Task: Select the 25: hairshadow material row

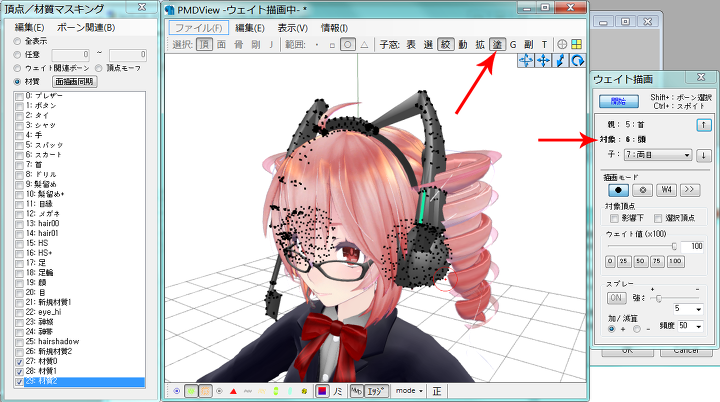Action: coord(80,342)
